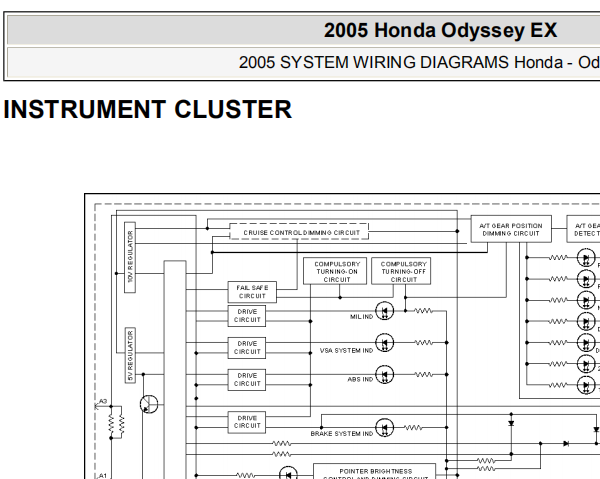Click the MIL IND LED symbol
The image size is (600, 479).
385,311
